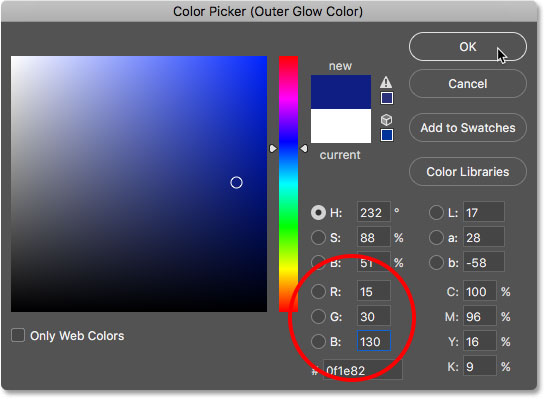545x399 pixels.
Task: Click the circular color field marker
Action: click(236, 182)
